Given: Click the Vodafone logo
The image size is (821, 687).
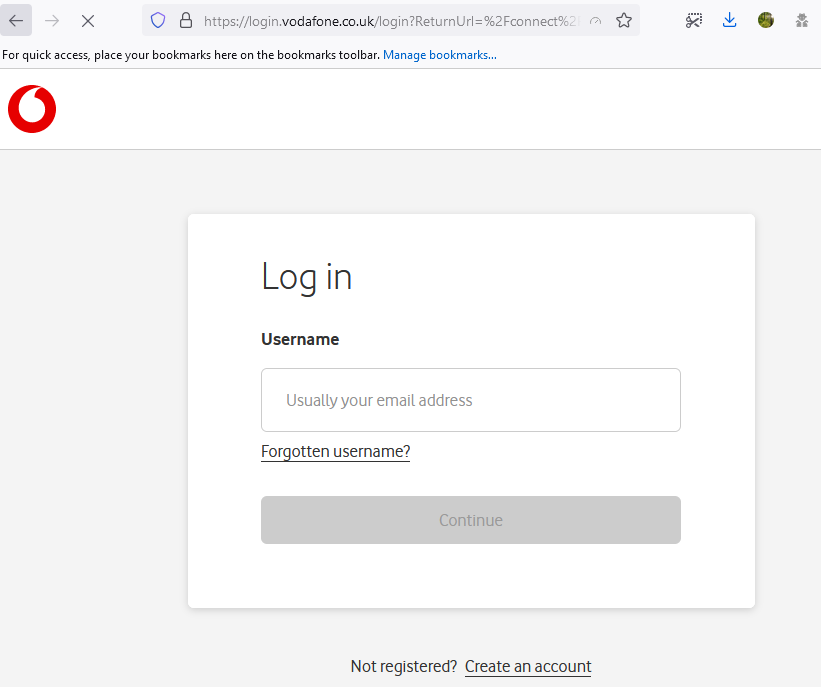Looking at the screenshot, I should point(31,109).
